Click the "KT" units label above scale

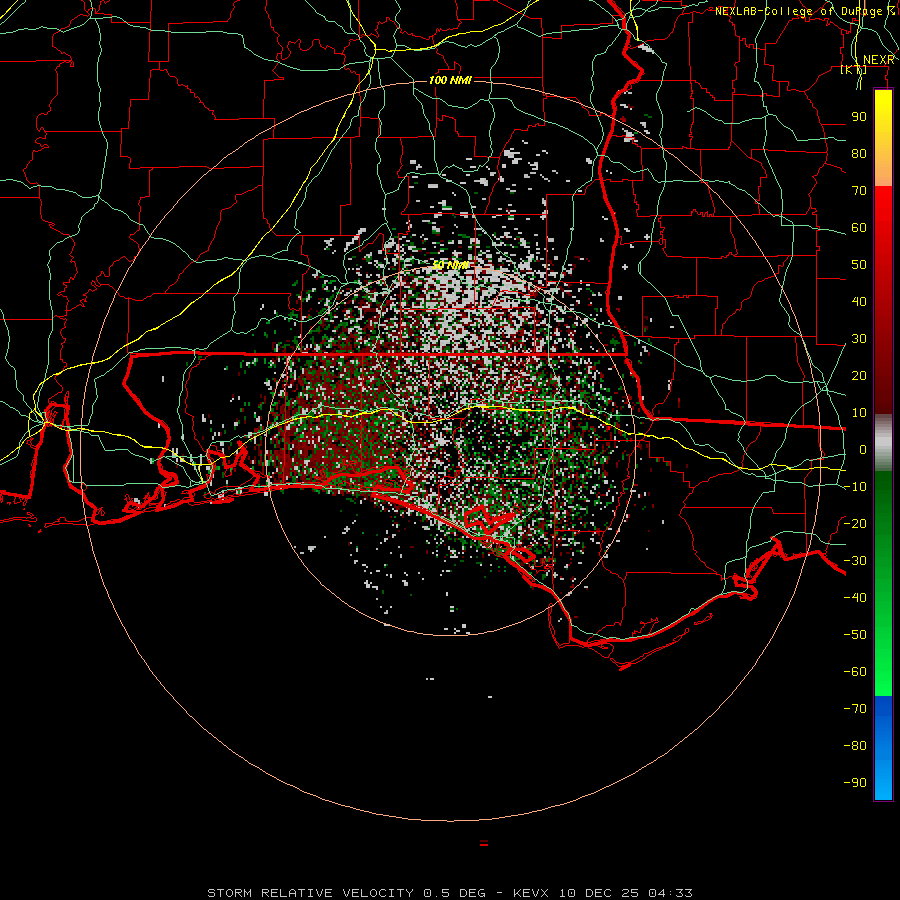pos(854,69)
